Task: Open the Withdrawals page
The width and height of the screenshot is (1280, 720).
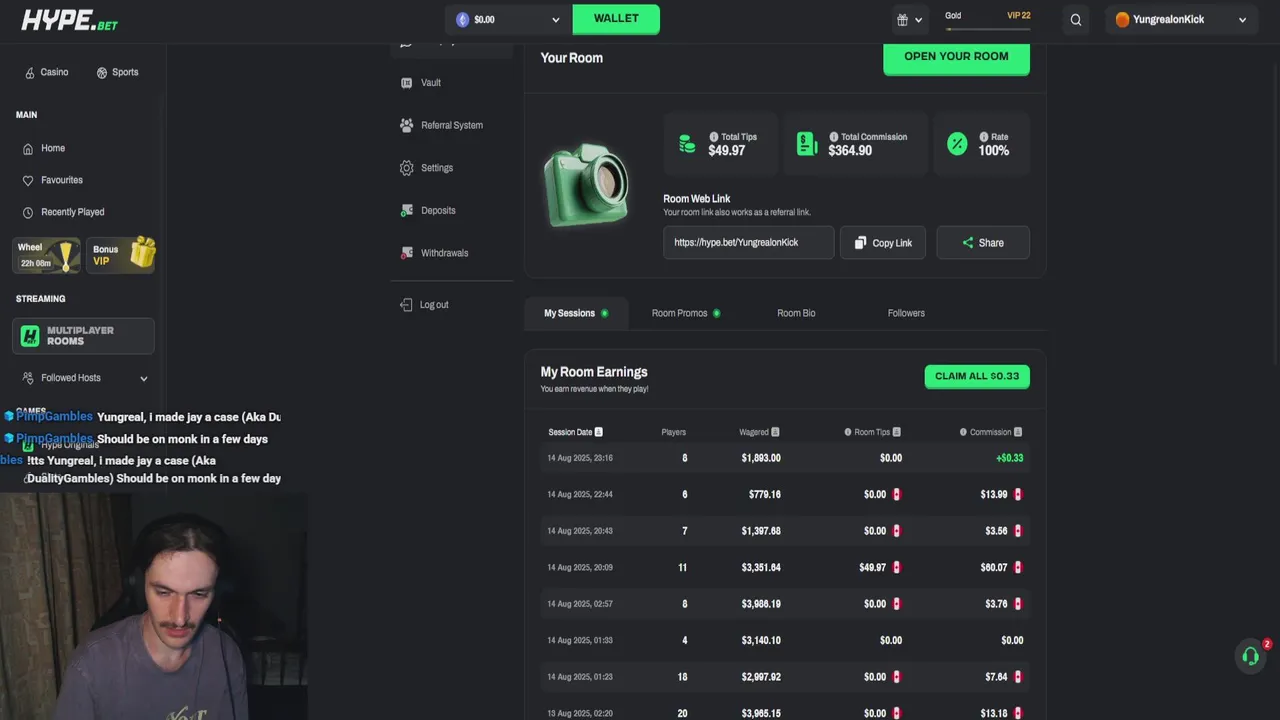Action: pos(434,253)
